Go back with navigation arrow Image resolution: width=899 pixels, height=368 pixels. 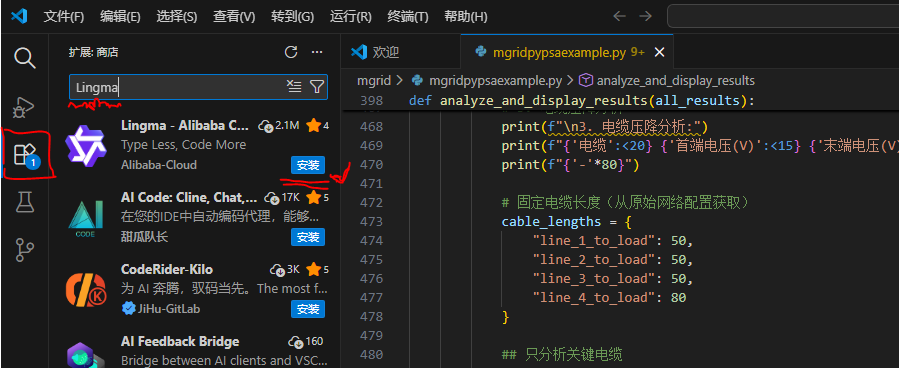619,16
